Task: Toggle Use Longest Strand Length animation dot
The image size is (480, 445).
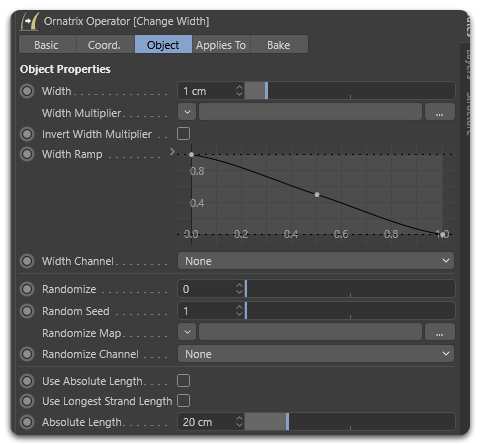Action: [x=27, y=401]
